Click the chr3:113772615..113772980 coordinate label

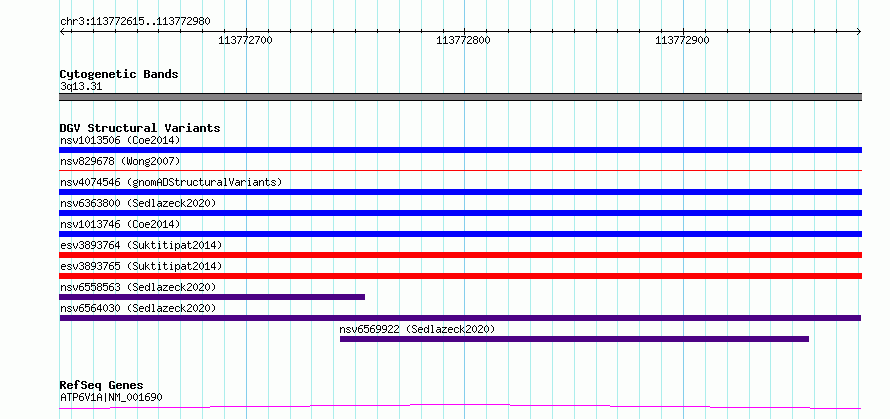click(135, 22)
